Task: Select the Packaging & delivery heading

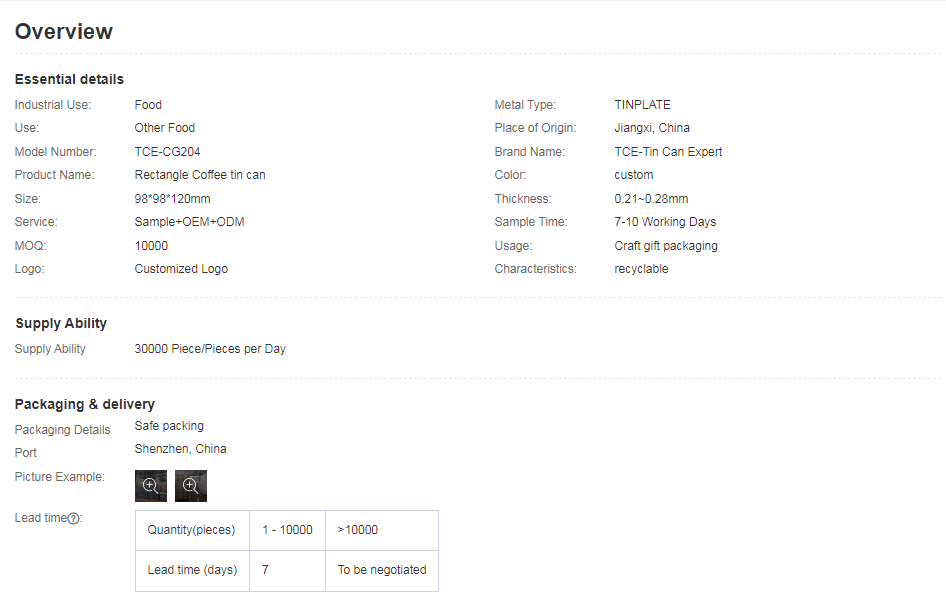Action: 85,404
